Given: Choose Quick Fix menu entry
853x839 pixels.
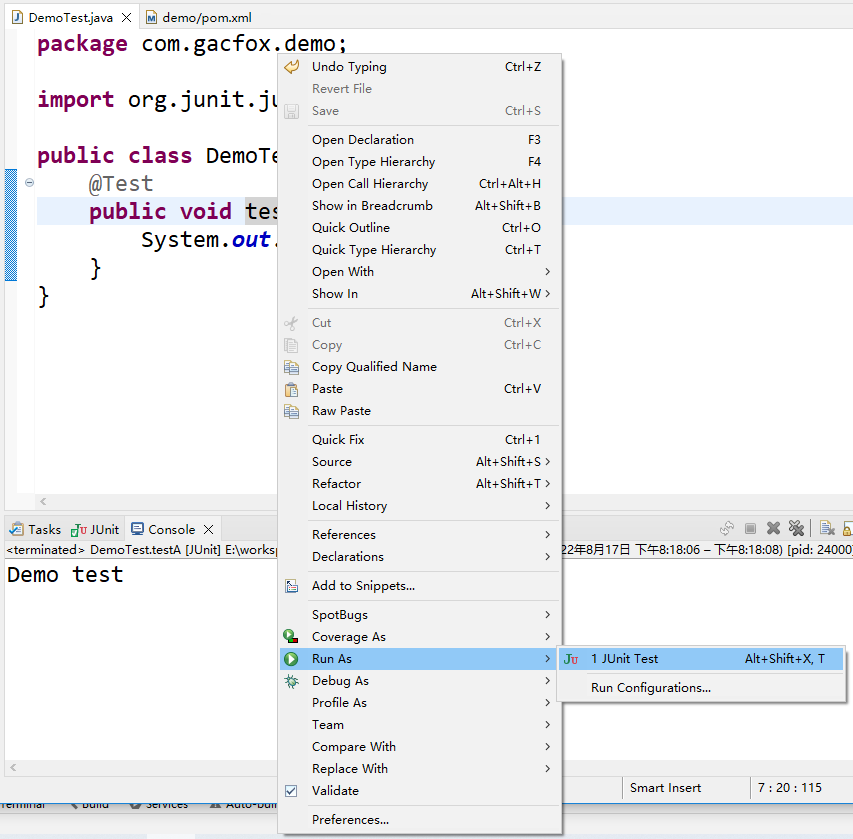Looking at the screenshot, I should [x=419, y=440].
